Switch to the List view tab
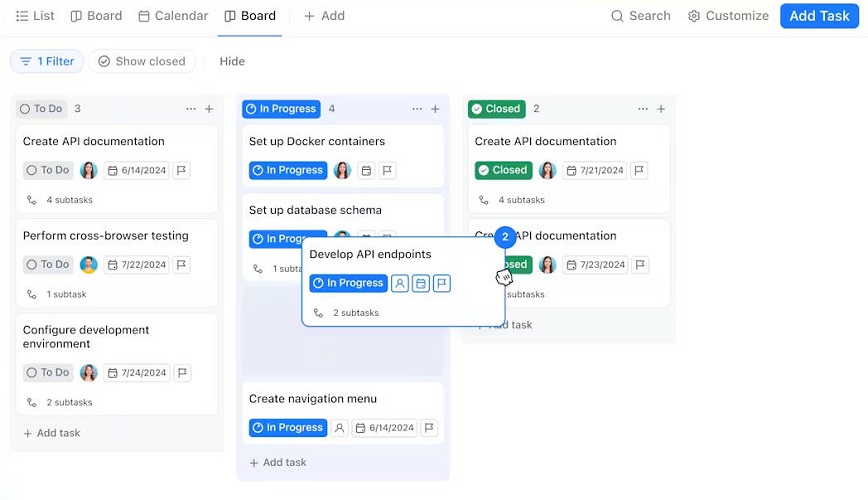This screenshot has width=868, height=500. [35, 16]
